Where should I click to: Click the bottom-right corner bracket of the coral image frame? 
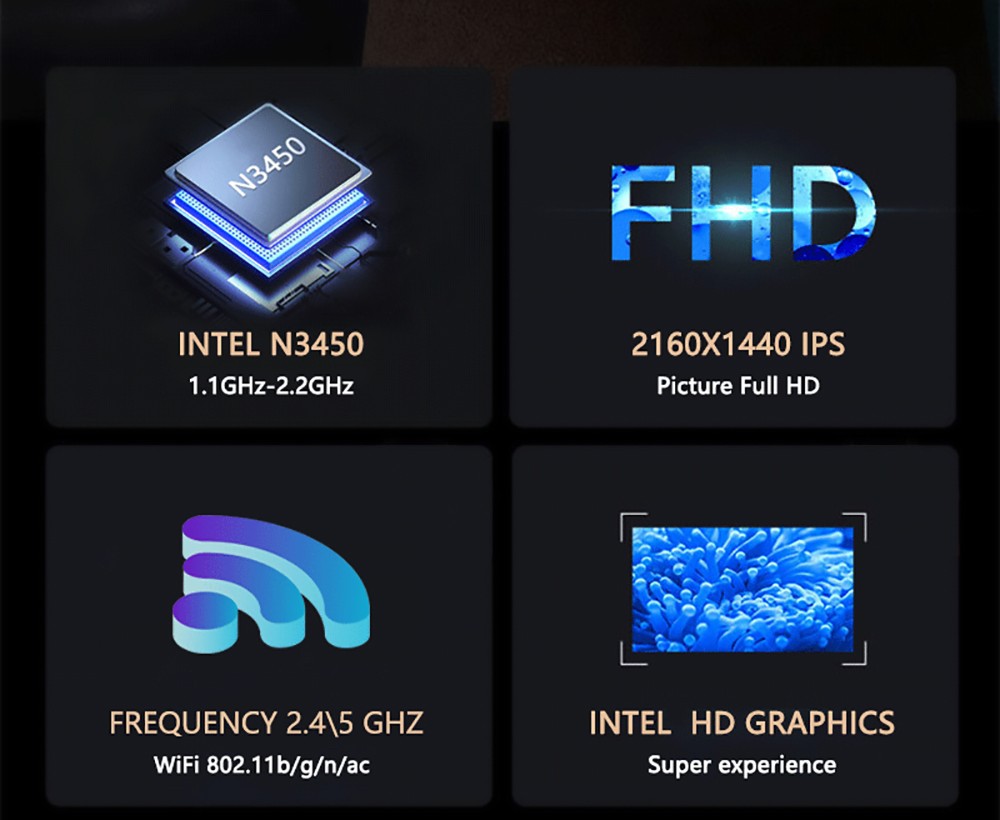(855, 653)
